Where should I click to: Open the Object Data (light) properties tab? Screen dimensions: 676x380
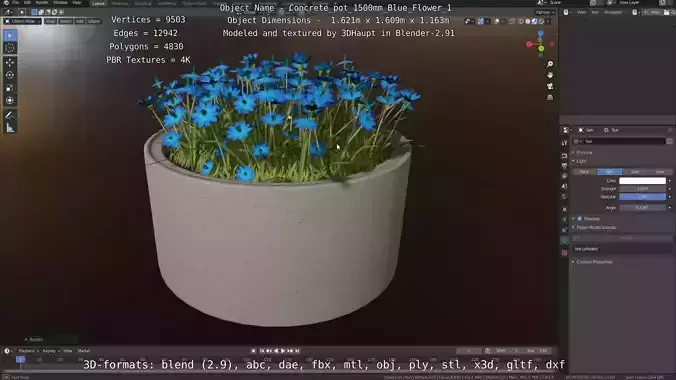564,241
